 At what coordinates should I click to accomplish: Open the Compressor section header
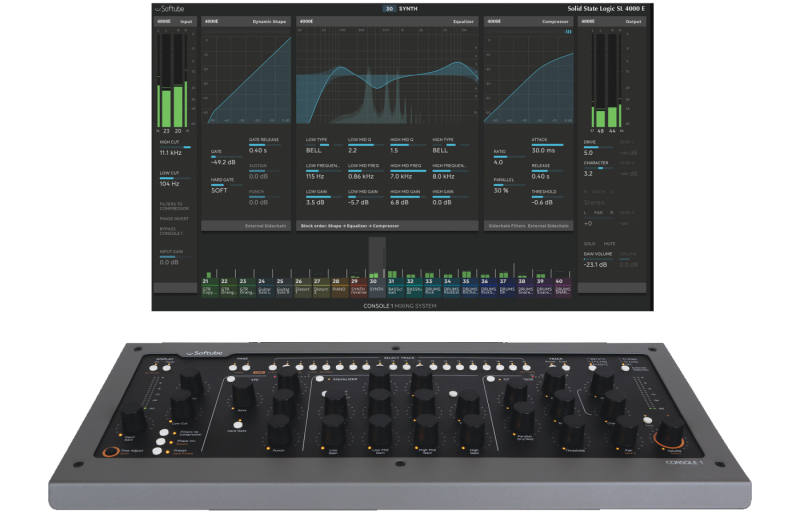529,21
